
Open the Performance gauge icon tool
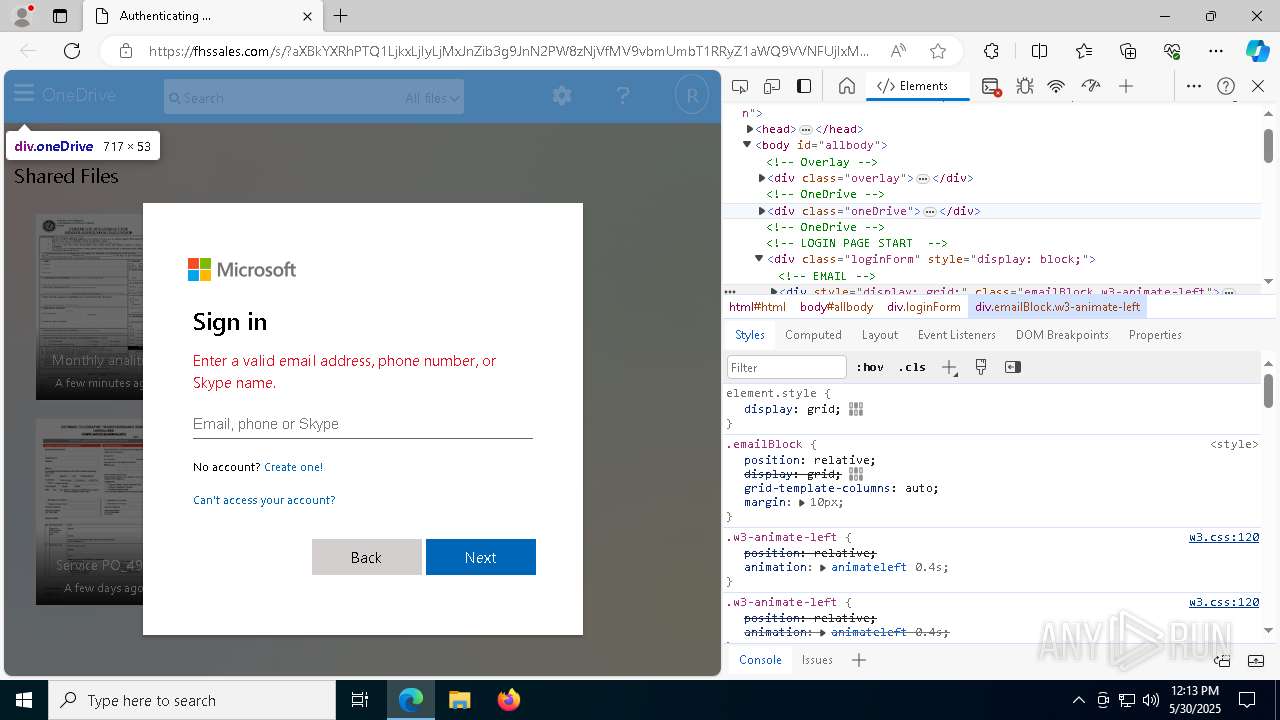point(1091,86)
